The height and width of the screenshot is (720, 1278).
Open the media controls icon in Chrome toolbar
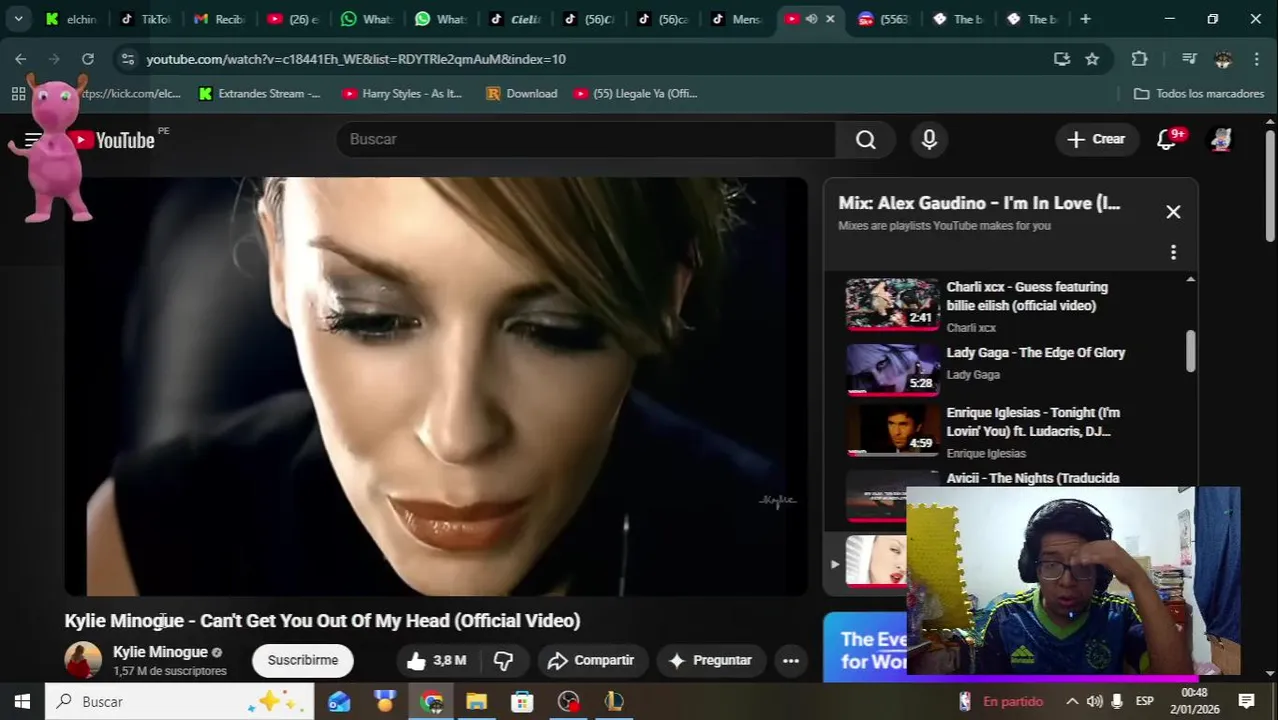[1189, 59]
